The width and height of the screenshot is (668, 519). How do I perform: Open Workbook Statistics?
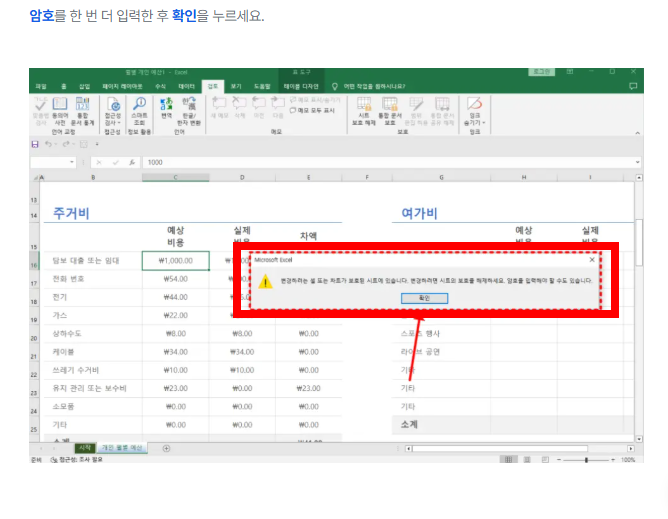[82, 104]
